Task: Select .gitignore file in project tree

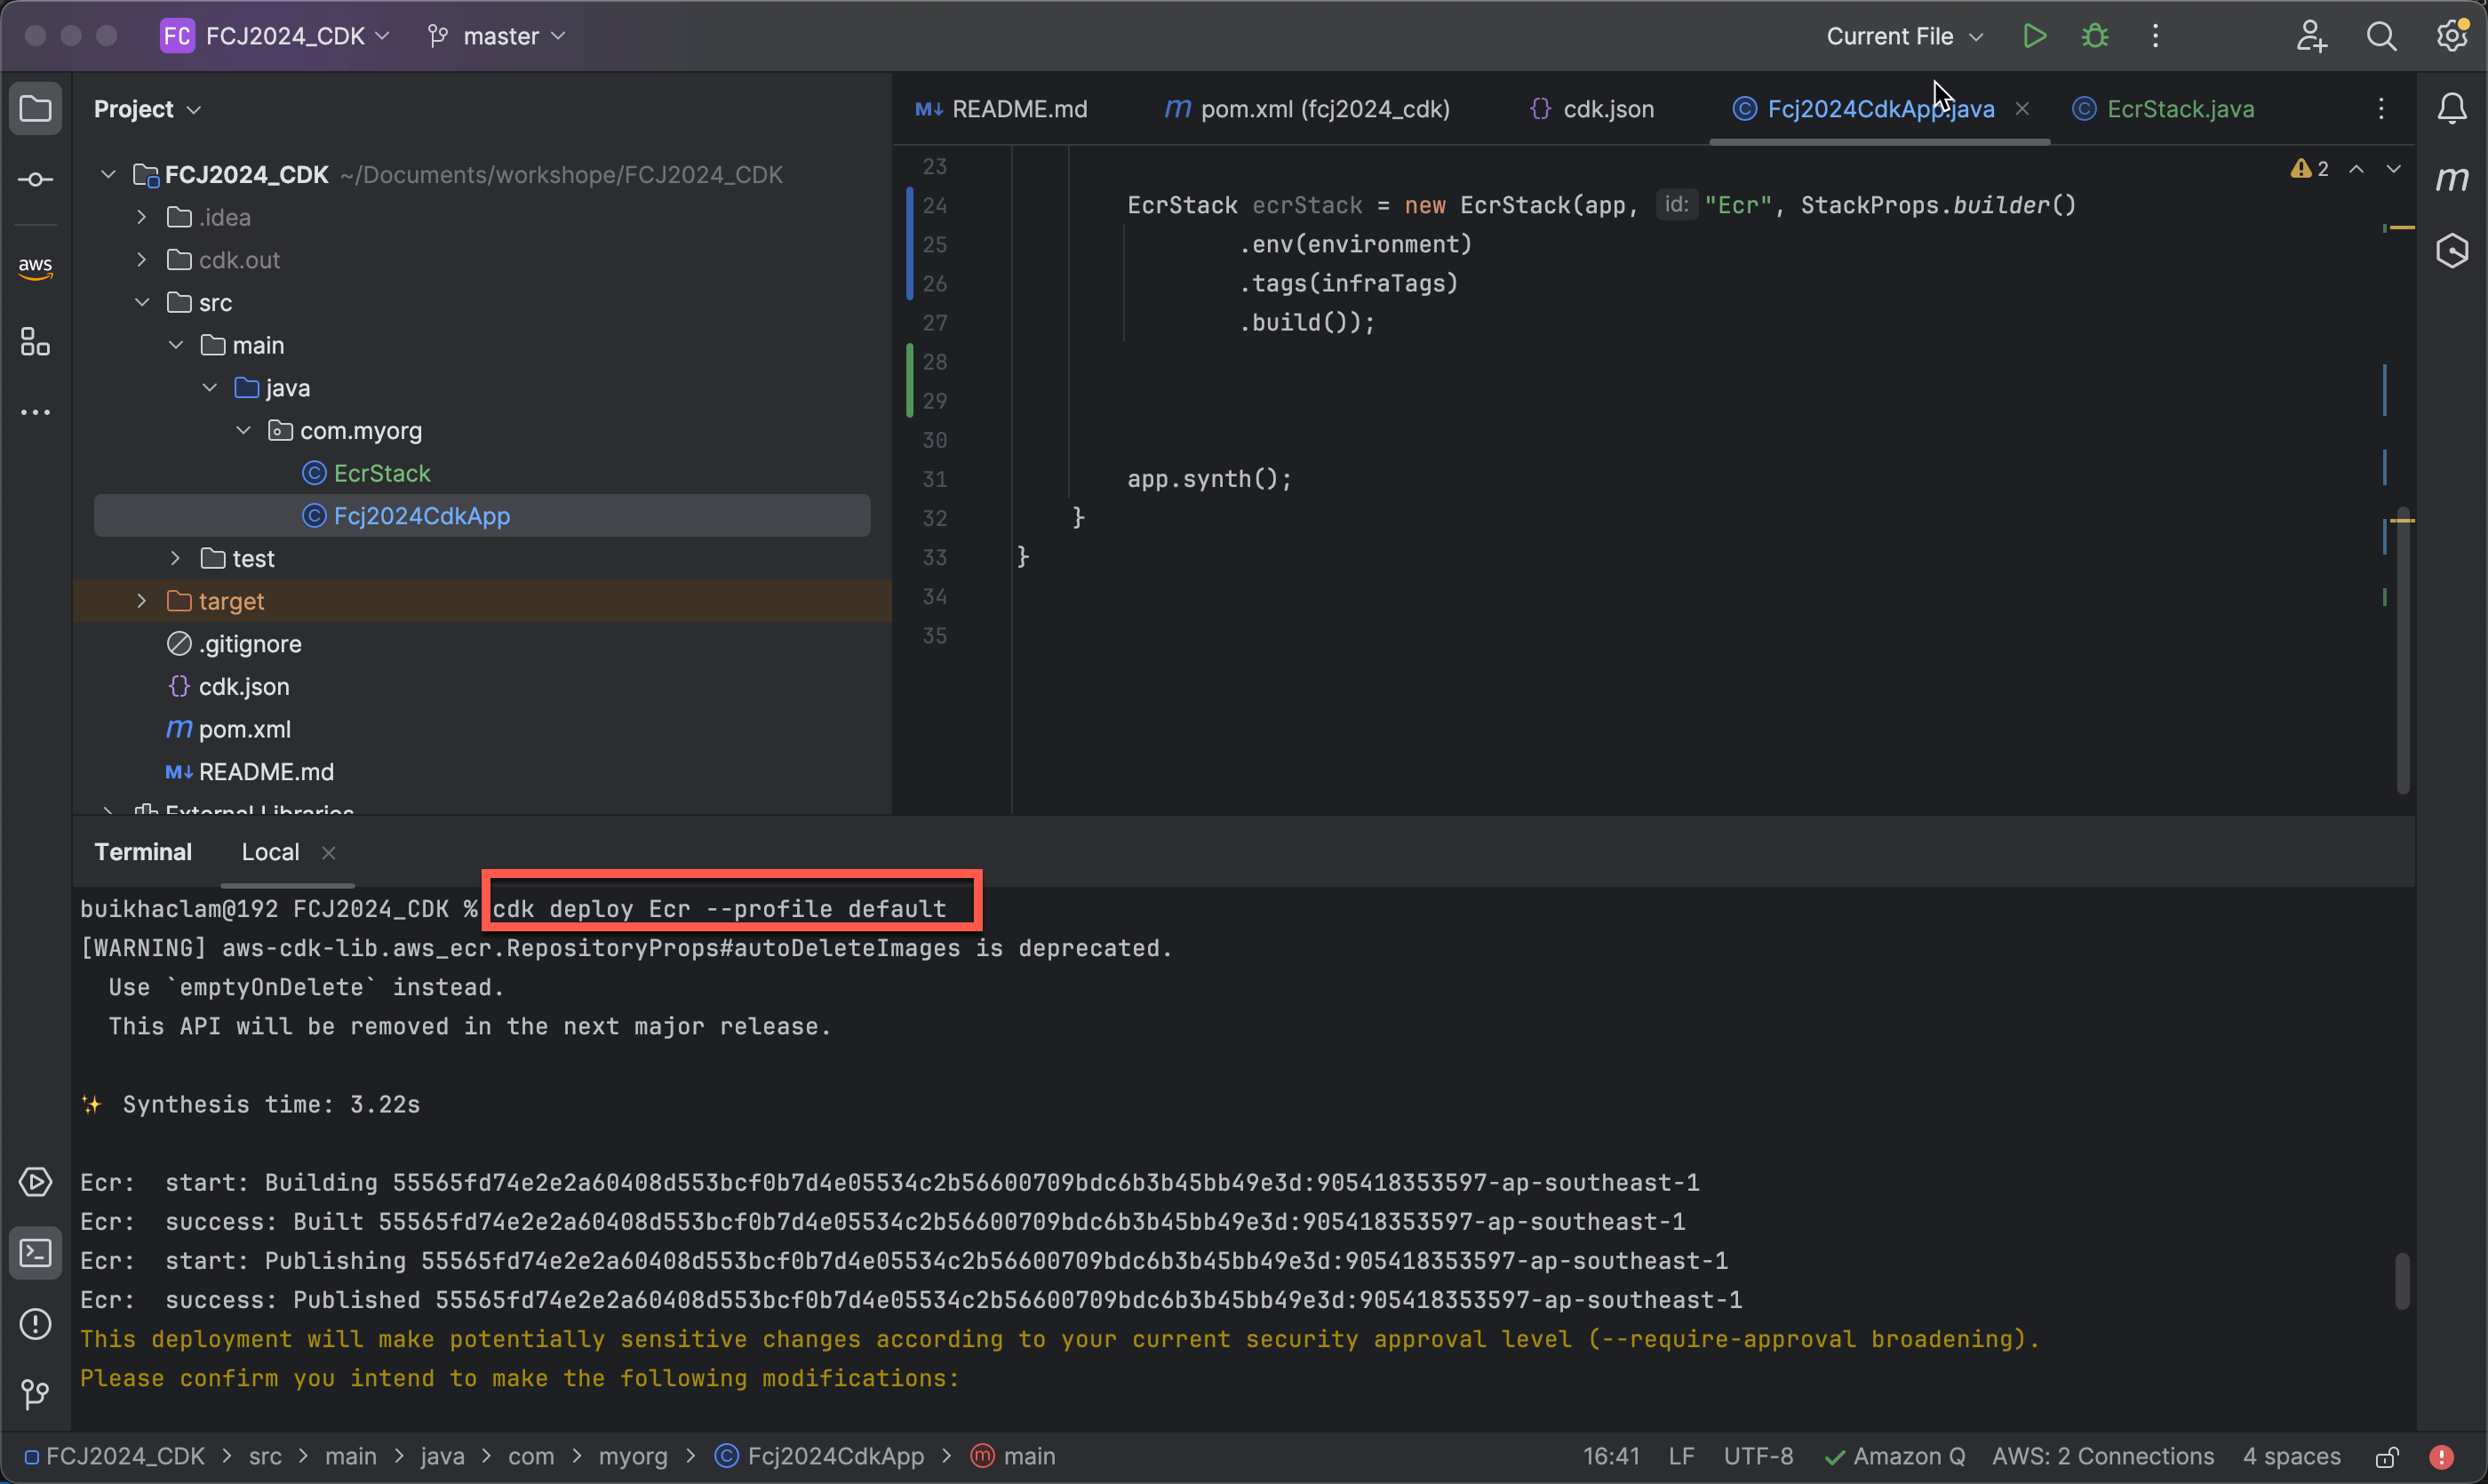Action: pyautogui.click(x=234, y=644)
